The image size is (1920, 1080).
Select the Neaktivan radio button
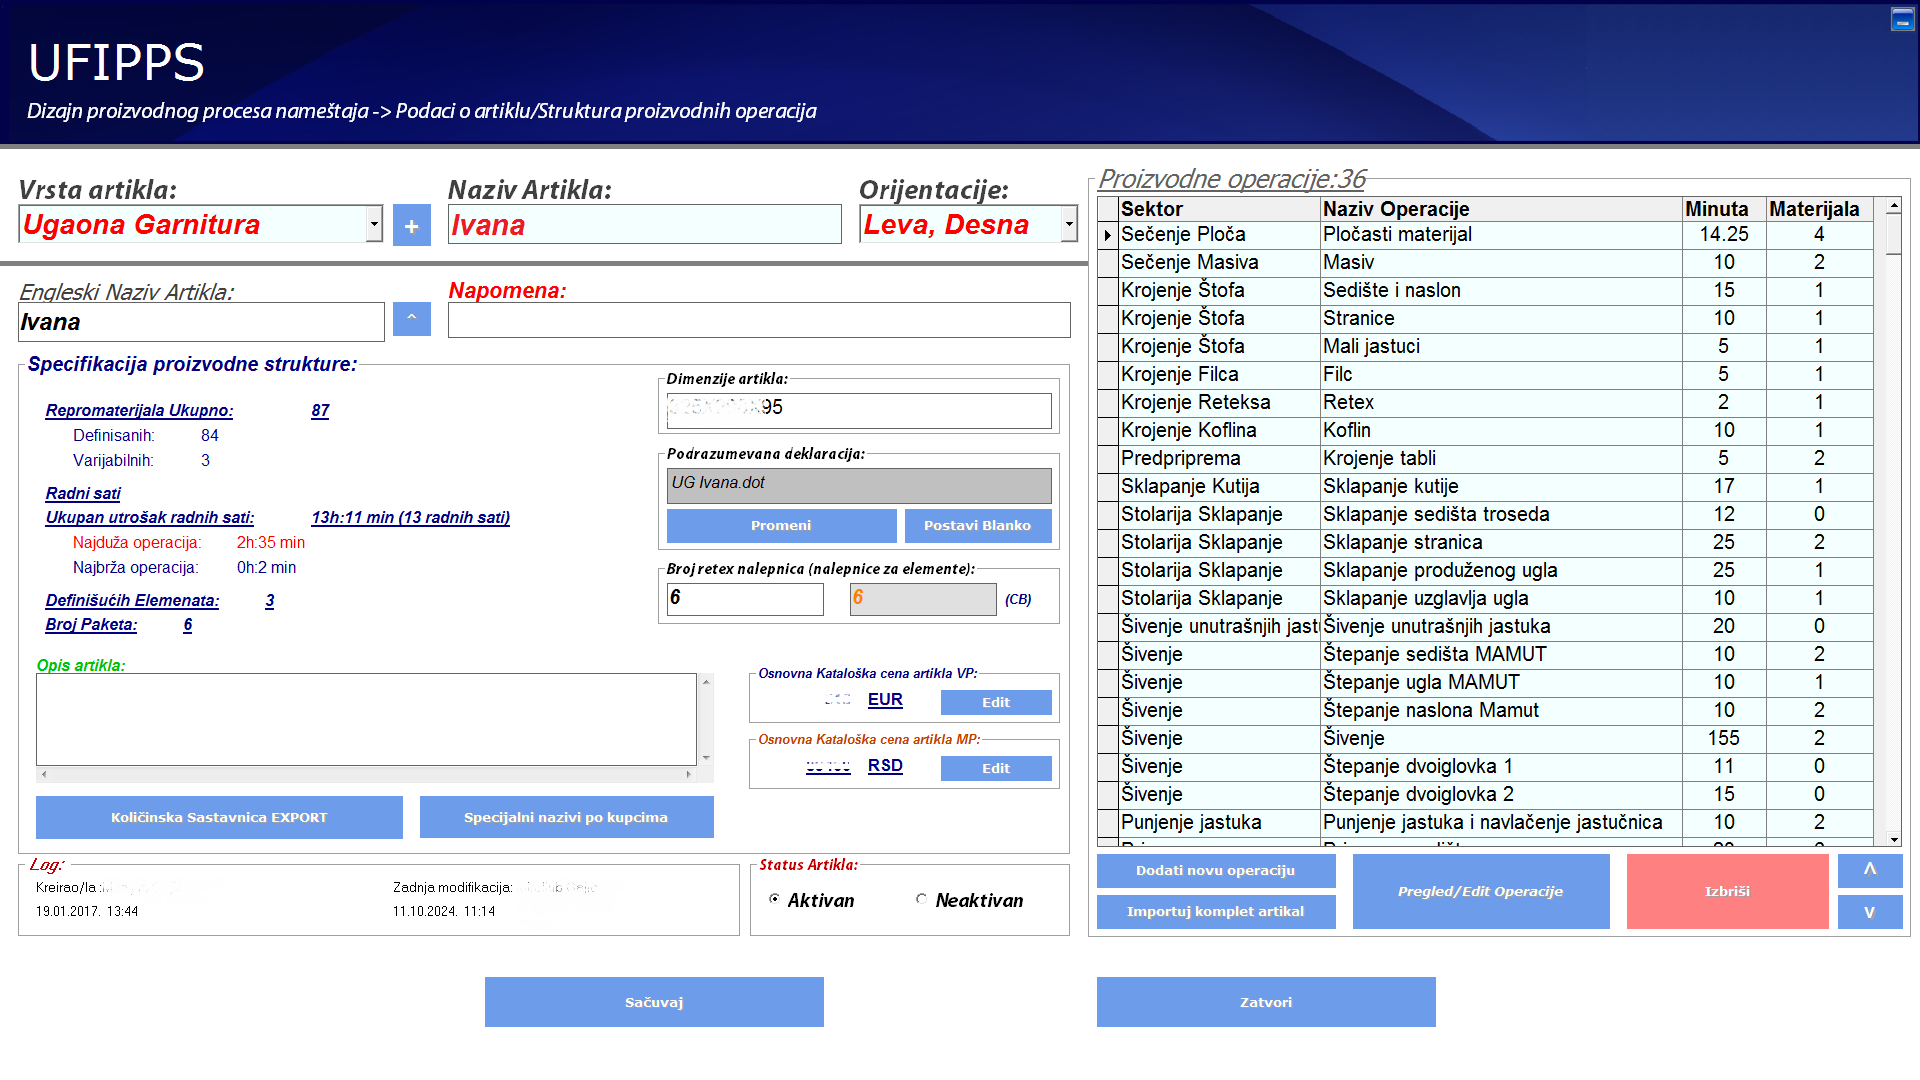[x=921, y=899]
